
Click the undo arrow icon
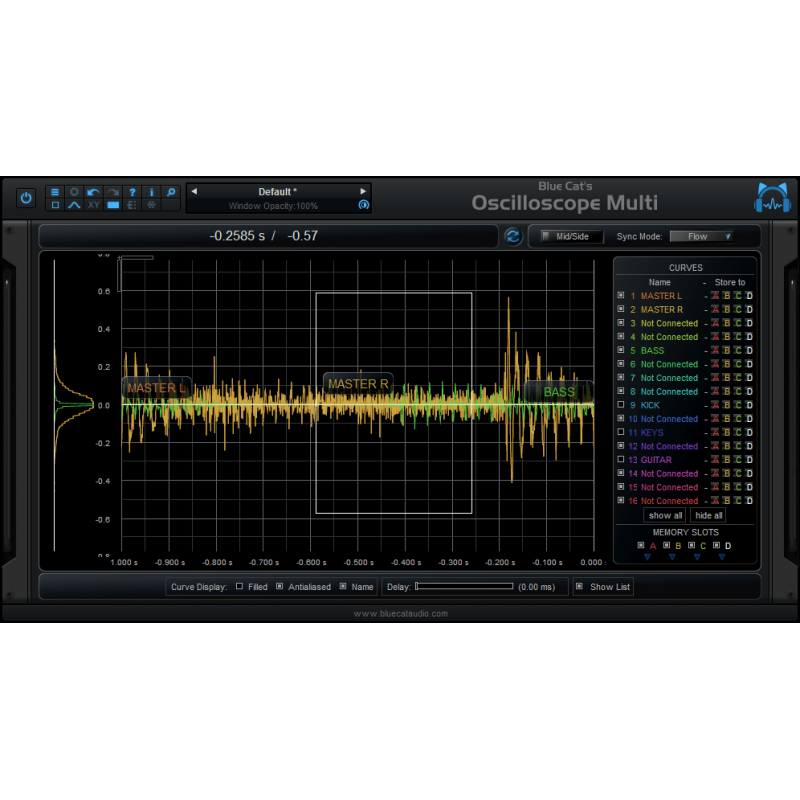(x=92, y=192)
